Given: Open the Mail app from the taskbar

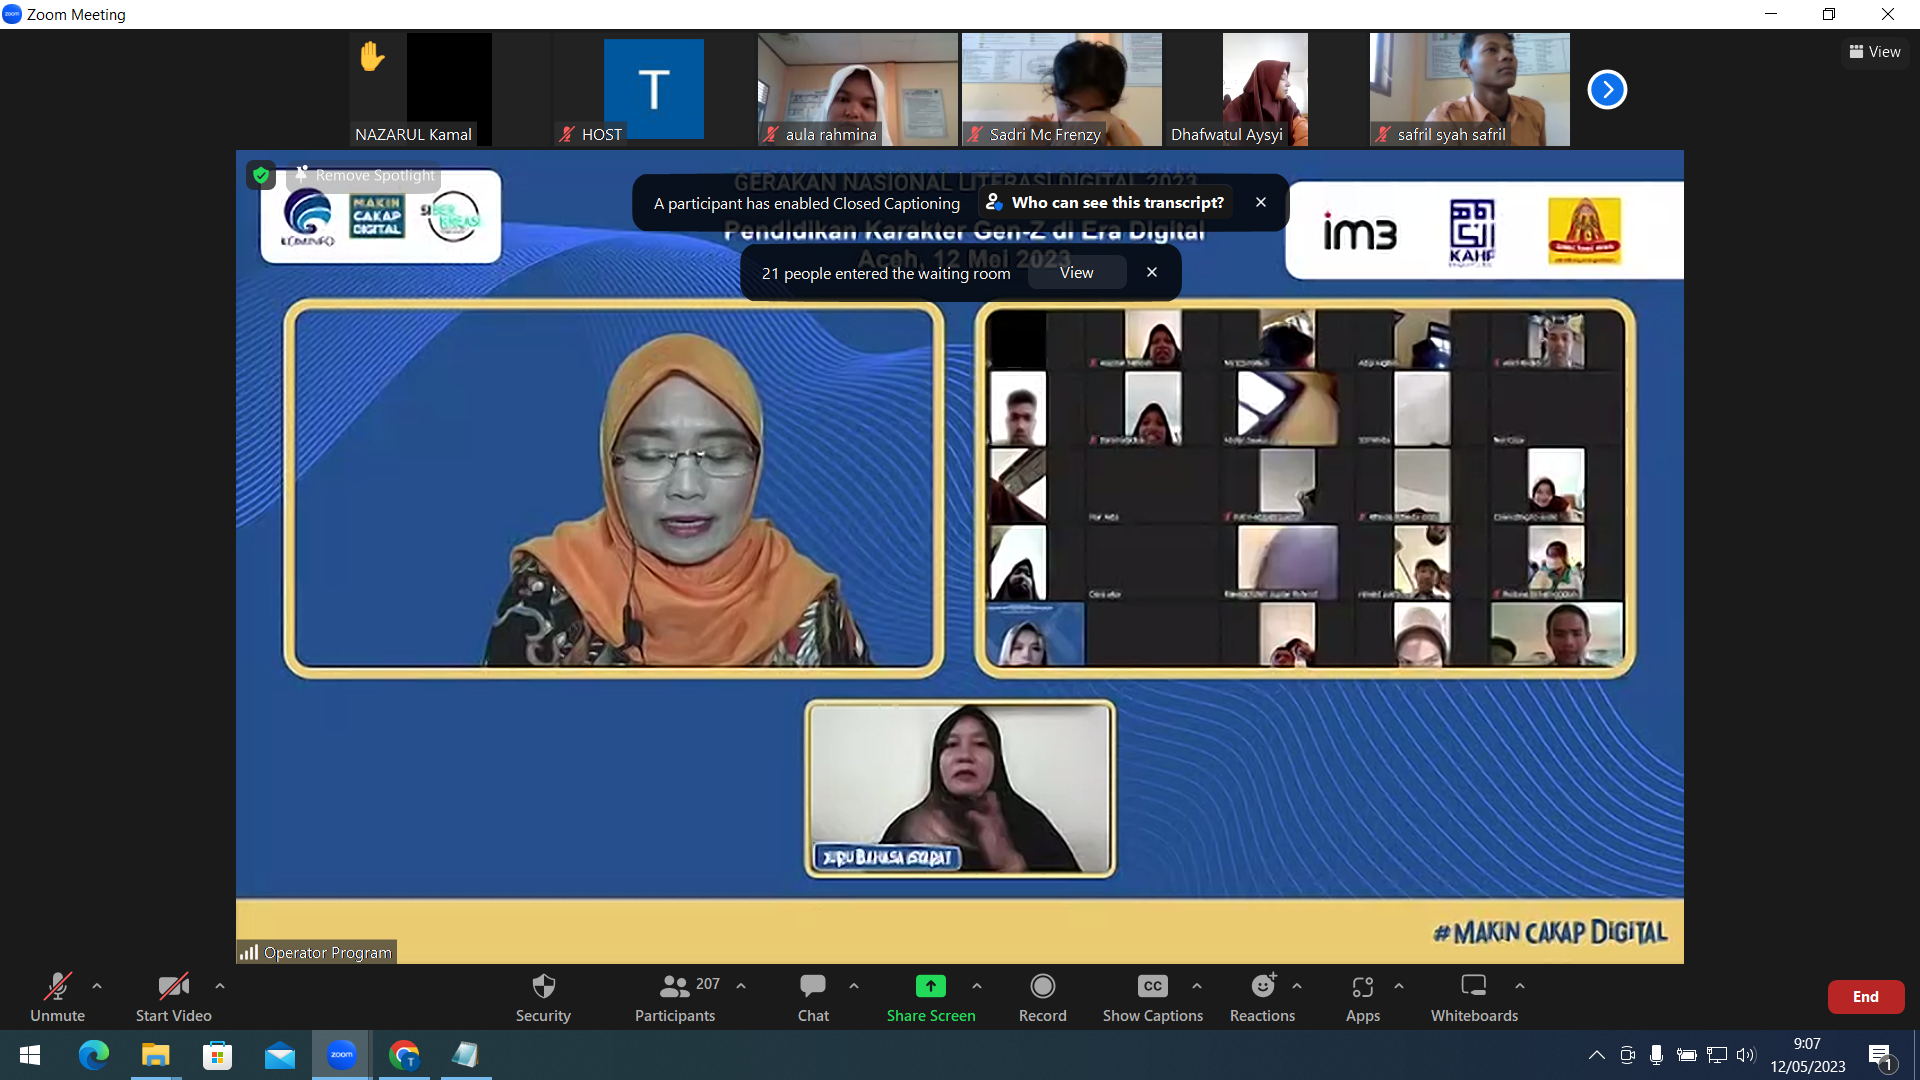Looking at the screenshot, I should tap(280, 1055).
